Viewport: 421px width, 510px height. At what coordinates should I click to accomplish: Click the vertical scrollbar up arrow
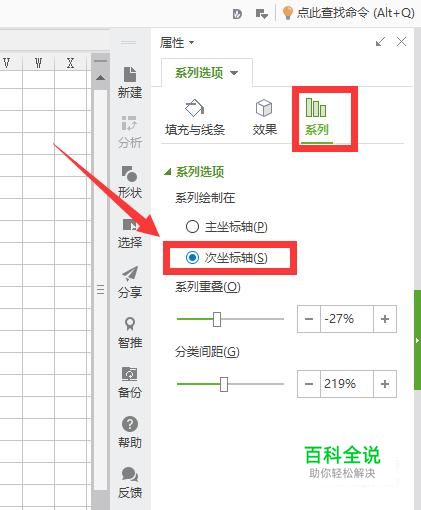click(x=100, y=78)
